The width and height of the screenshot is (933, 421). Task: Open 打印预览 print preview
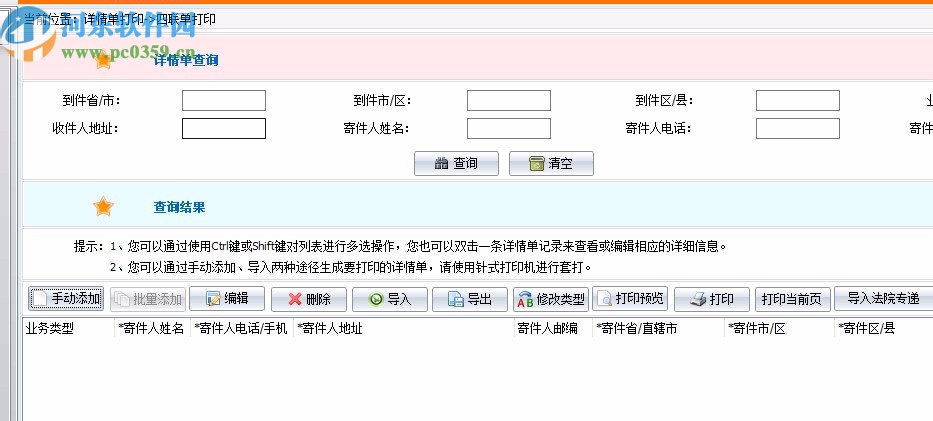tap(630, 299)
